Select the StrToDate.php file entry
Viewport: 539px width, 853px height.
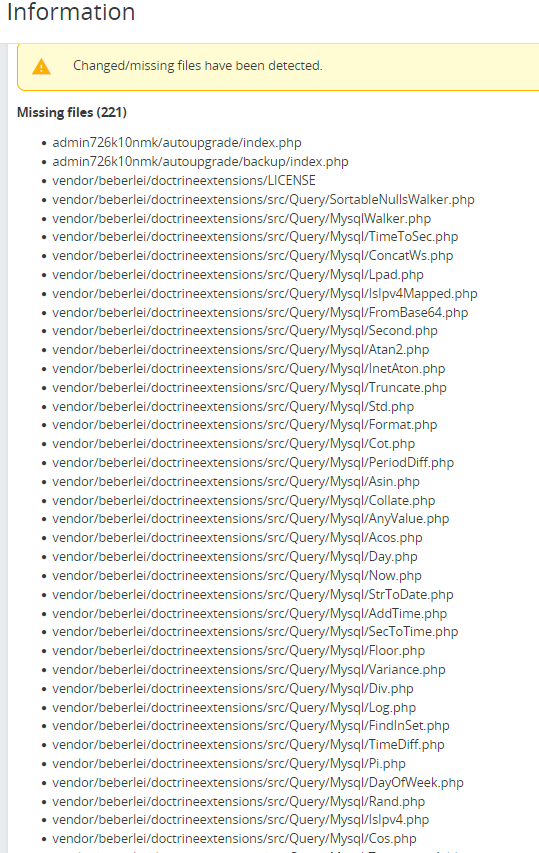pos(253,595)
